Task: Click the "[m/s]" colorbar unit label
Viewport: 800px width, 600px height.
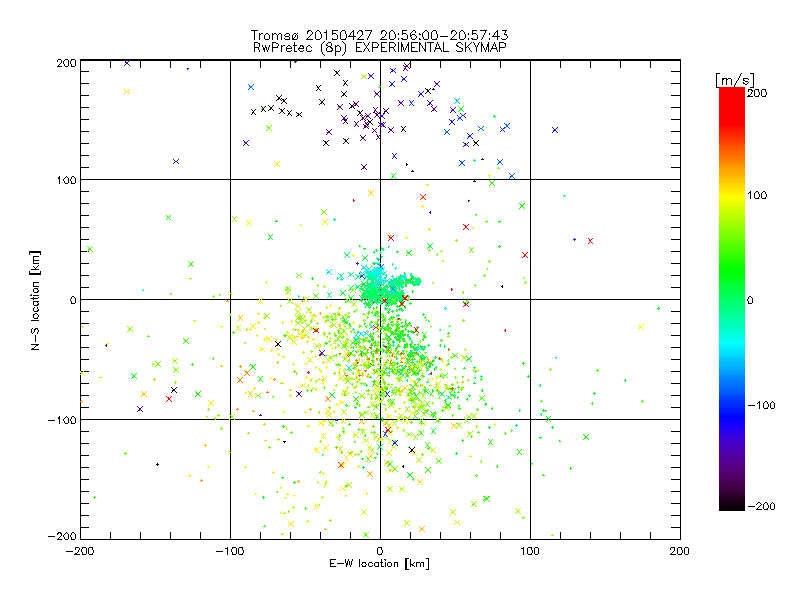Action: click(735, 80)
